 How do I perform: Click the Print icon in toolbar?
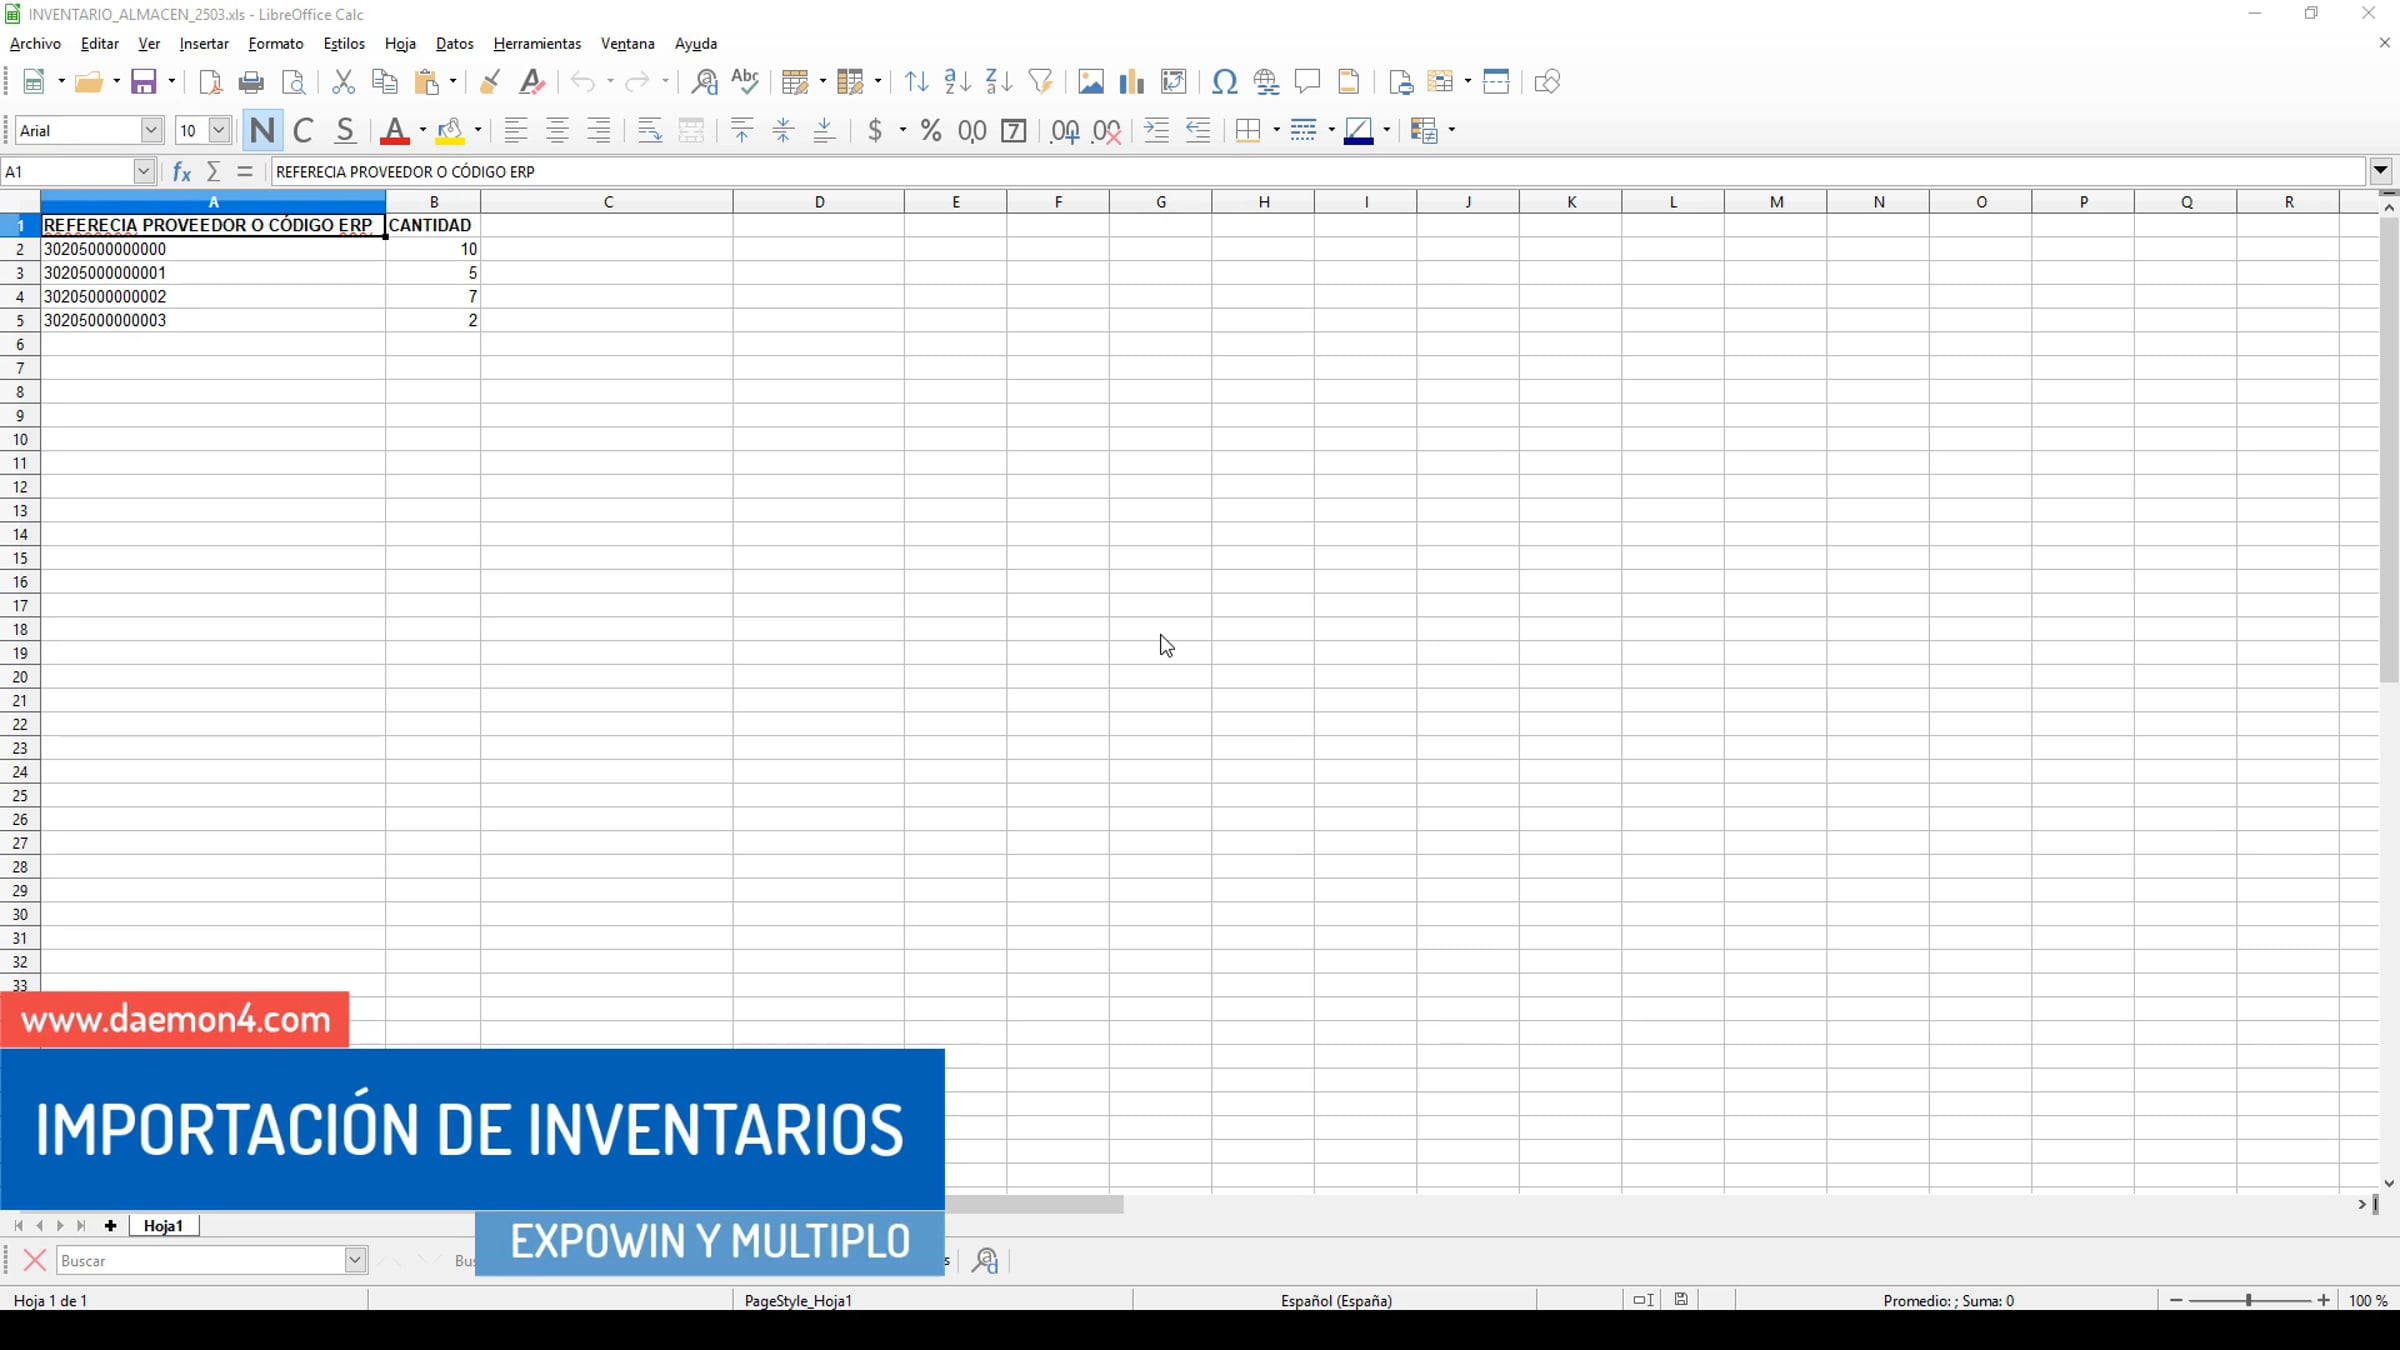251,82
